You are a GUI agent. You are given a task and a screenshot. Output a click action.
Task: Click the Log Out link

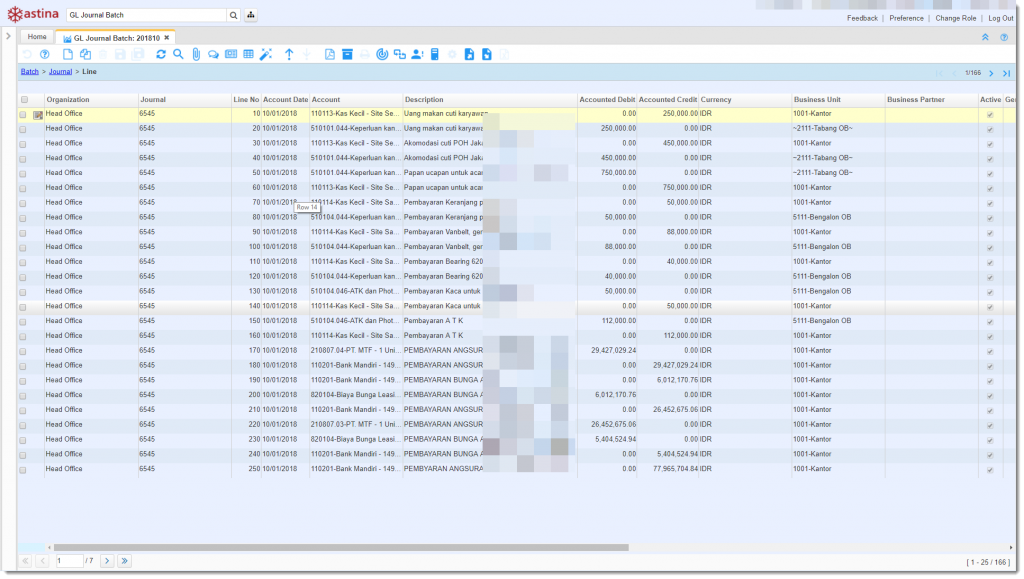click(x=1000, y=18)
